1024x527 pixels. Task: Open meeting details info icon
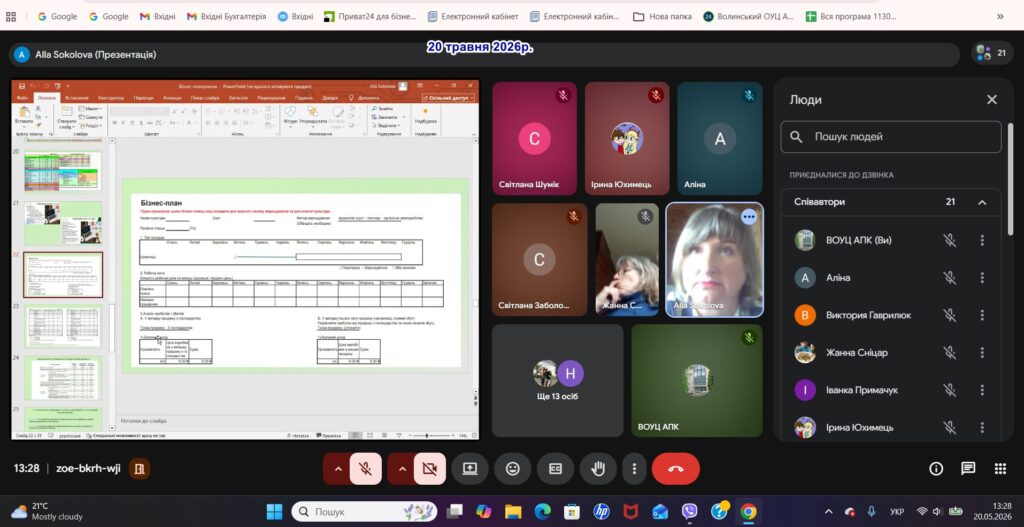[936, 469]
